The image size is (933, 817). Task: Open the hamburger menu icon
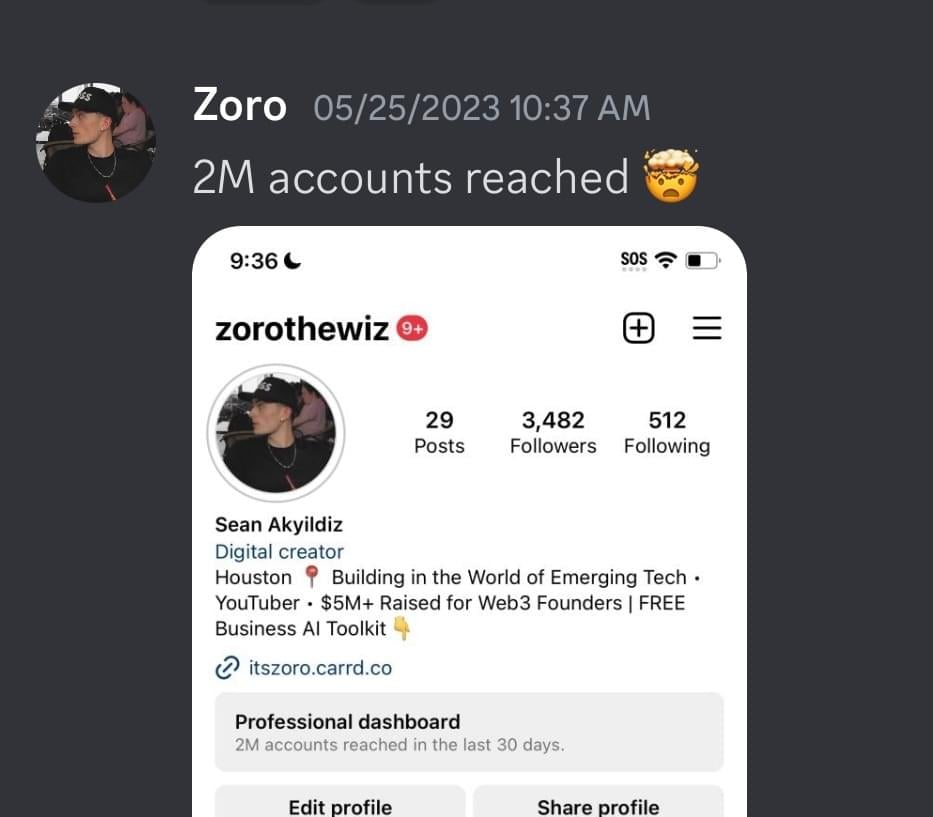(x=707, y=328)
